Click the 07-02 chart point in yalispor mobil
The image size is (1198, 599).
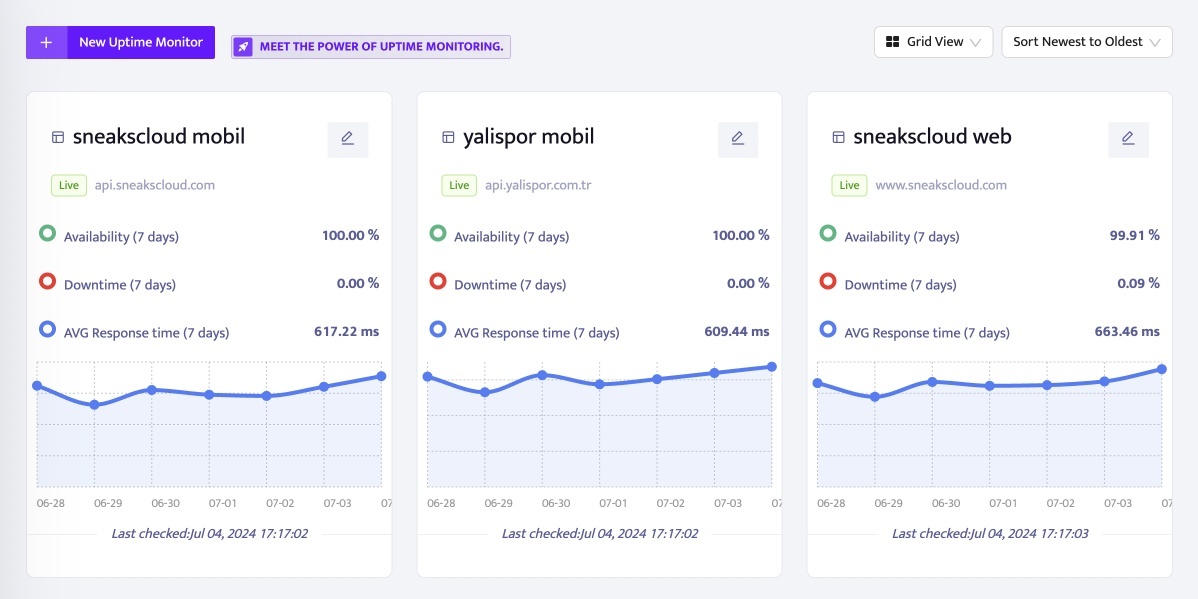(x=656, y=379)
